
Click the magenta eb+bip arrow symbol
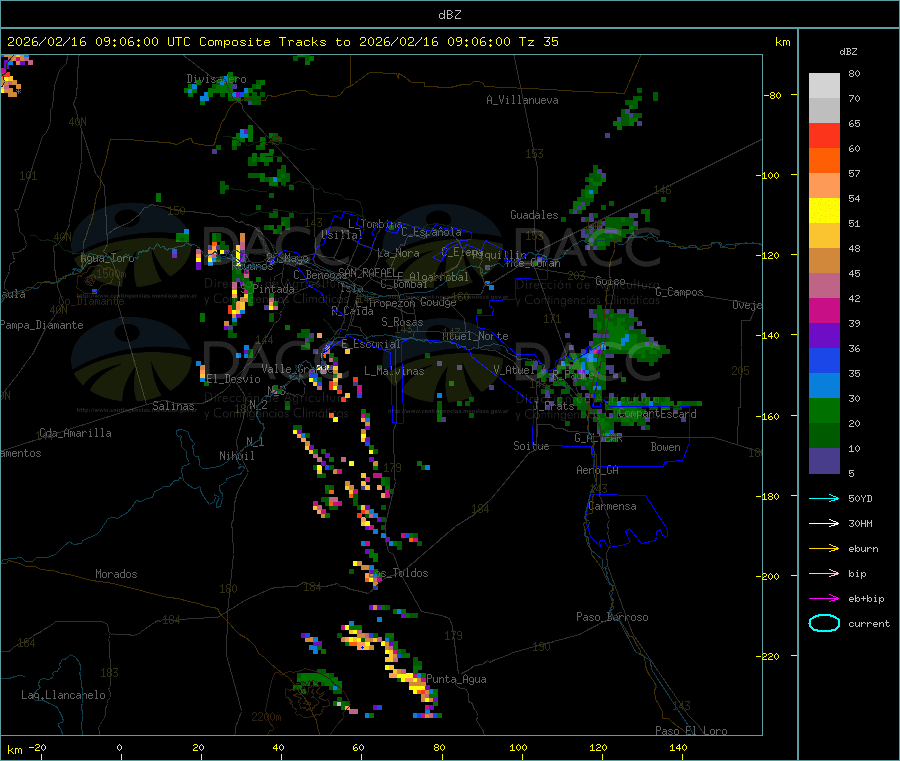click(824, 599)
